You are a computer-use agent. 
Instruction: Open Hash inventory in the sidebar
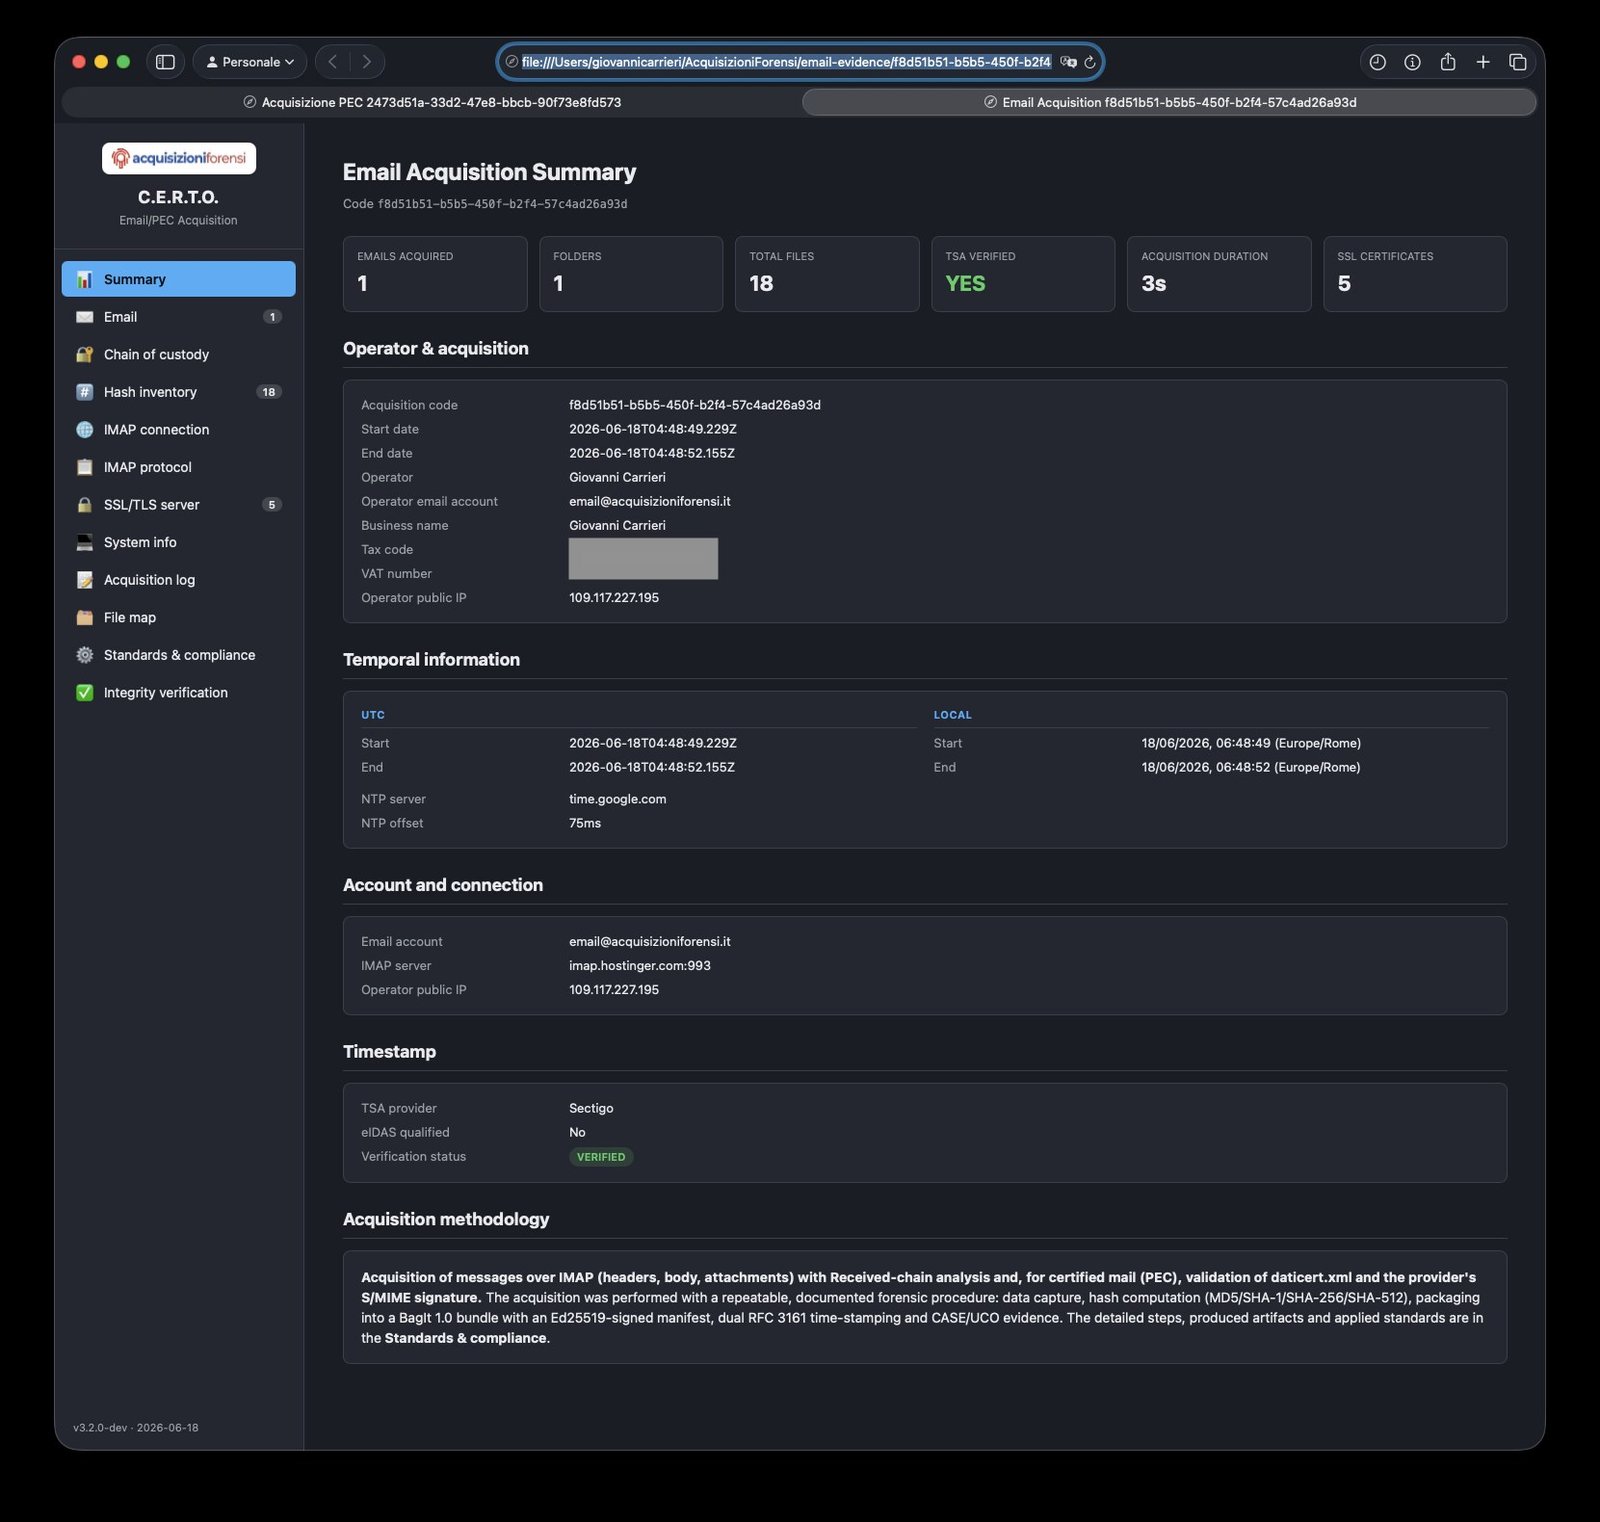point(179,392)
